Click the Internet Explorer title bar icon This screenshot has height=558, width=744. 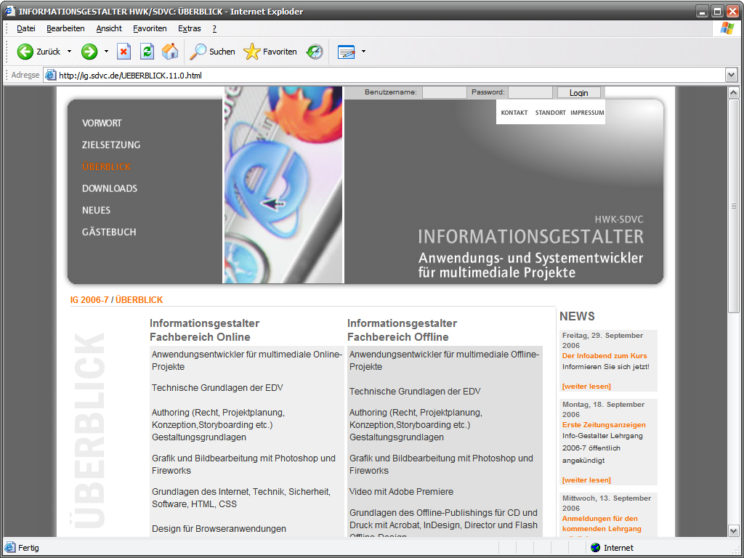[x=10, y=11]
